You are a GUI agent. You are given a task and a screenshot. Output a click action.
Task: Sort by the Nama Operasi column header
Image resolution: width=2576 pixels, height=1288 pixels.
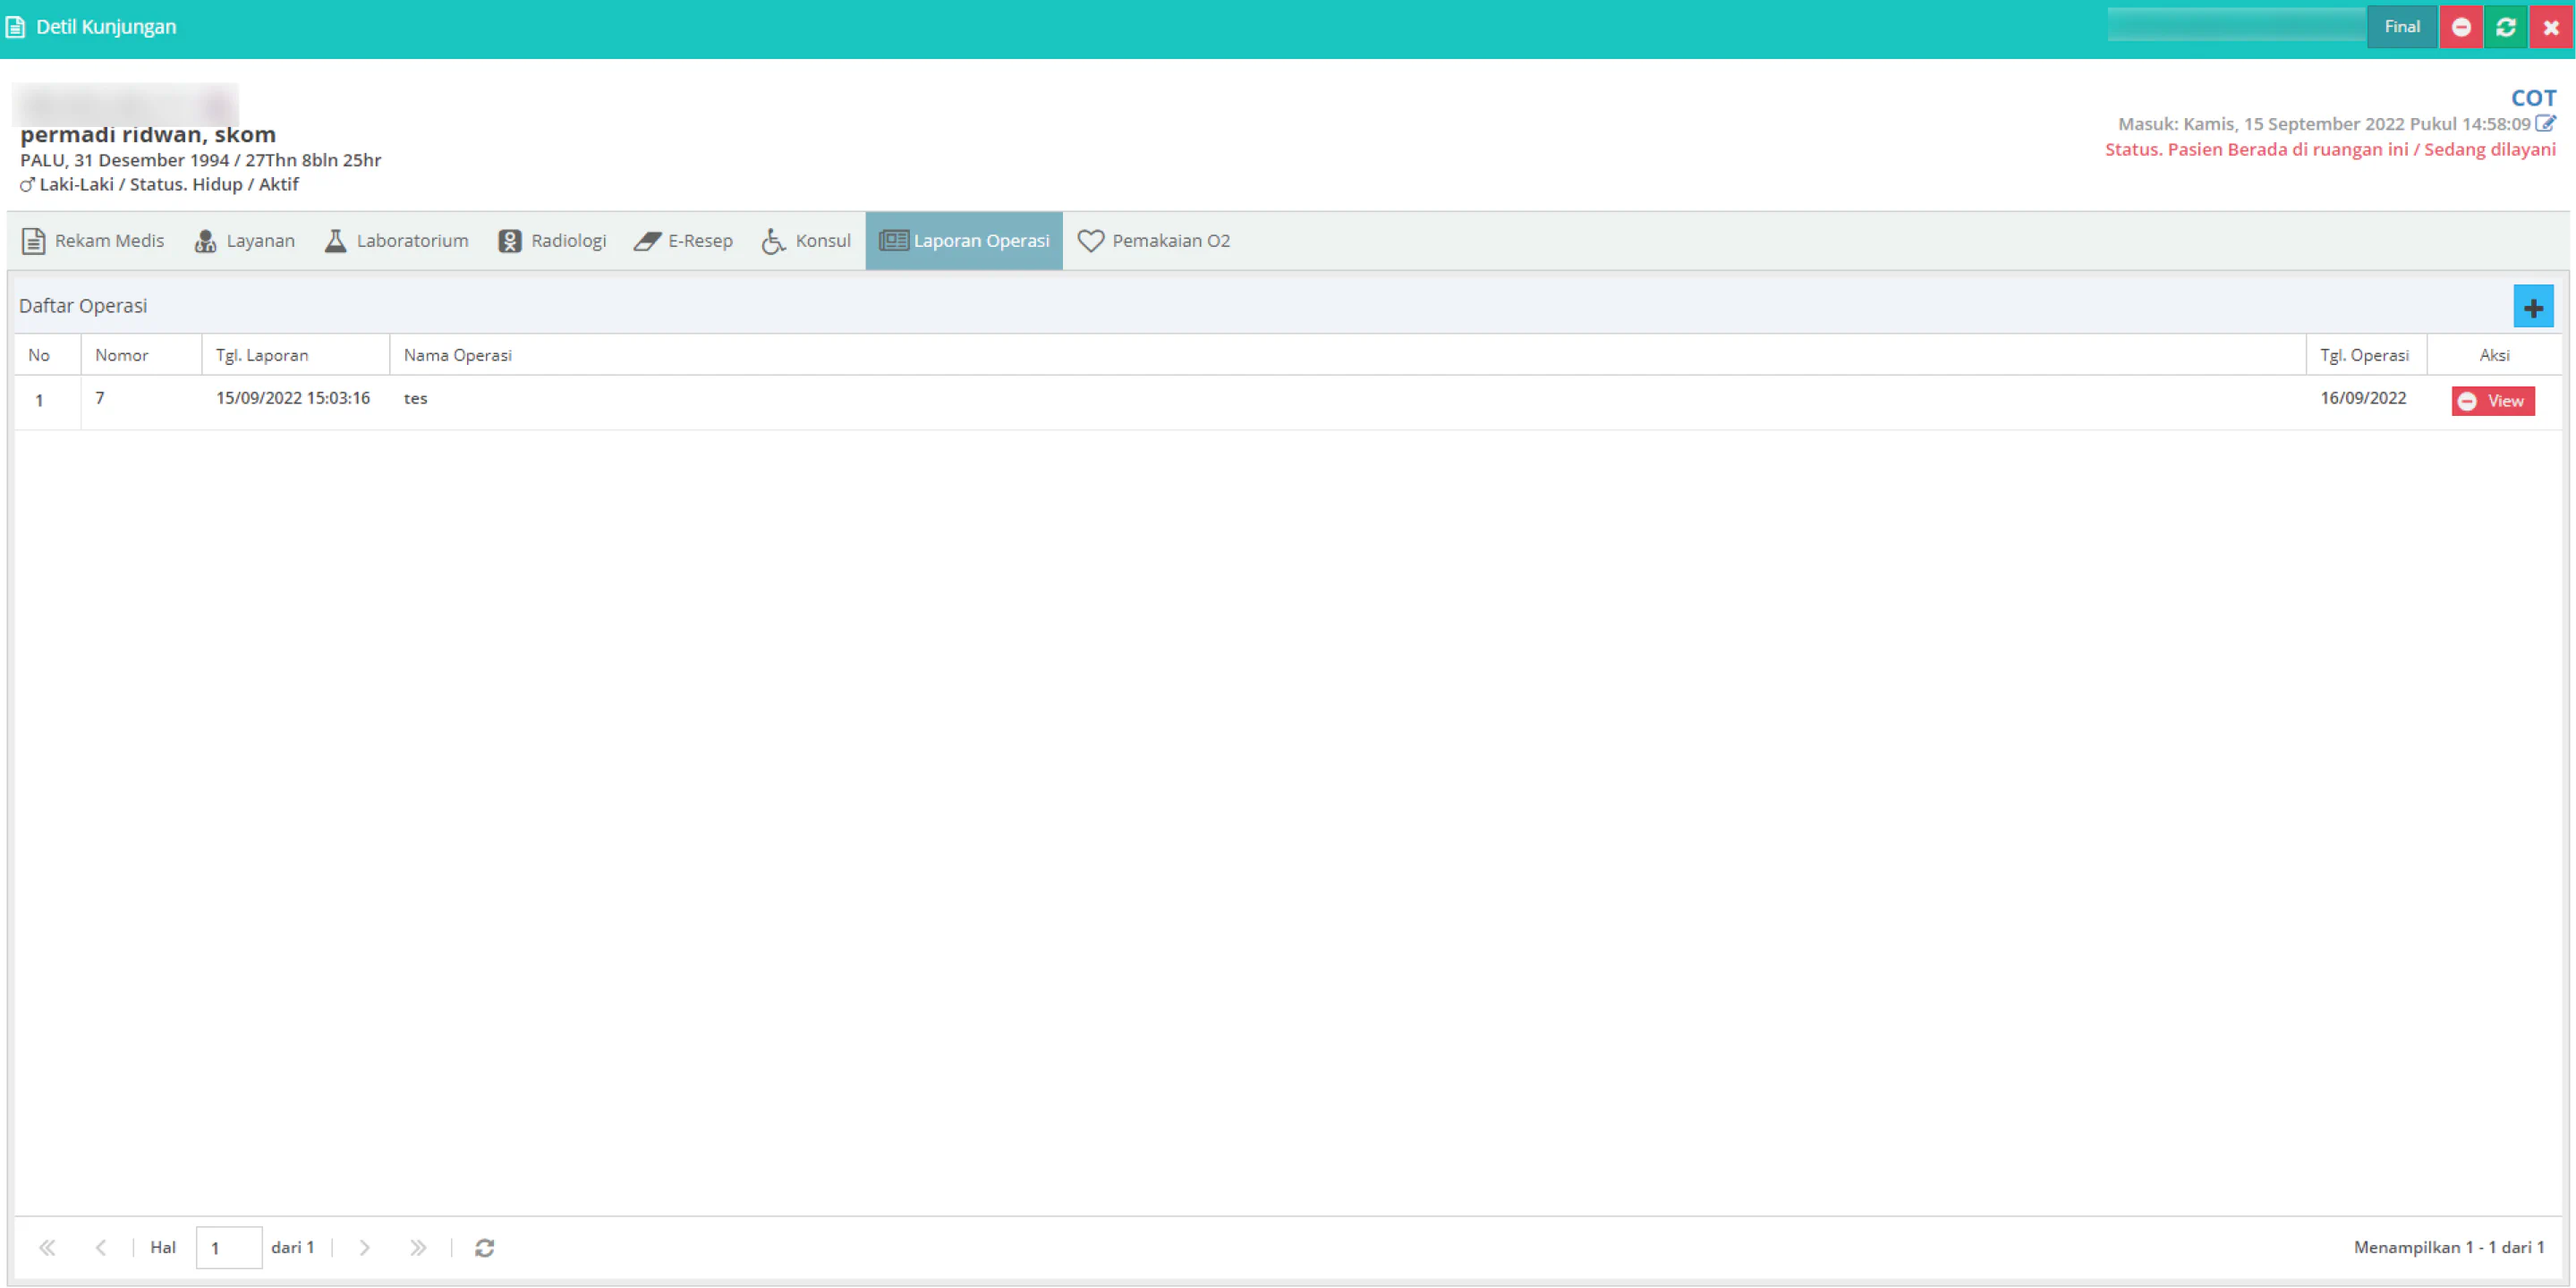[457, 355]
